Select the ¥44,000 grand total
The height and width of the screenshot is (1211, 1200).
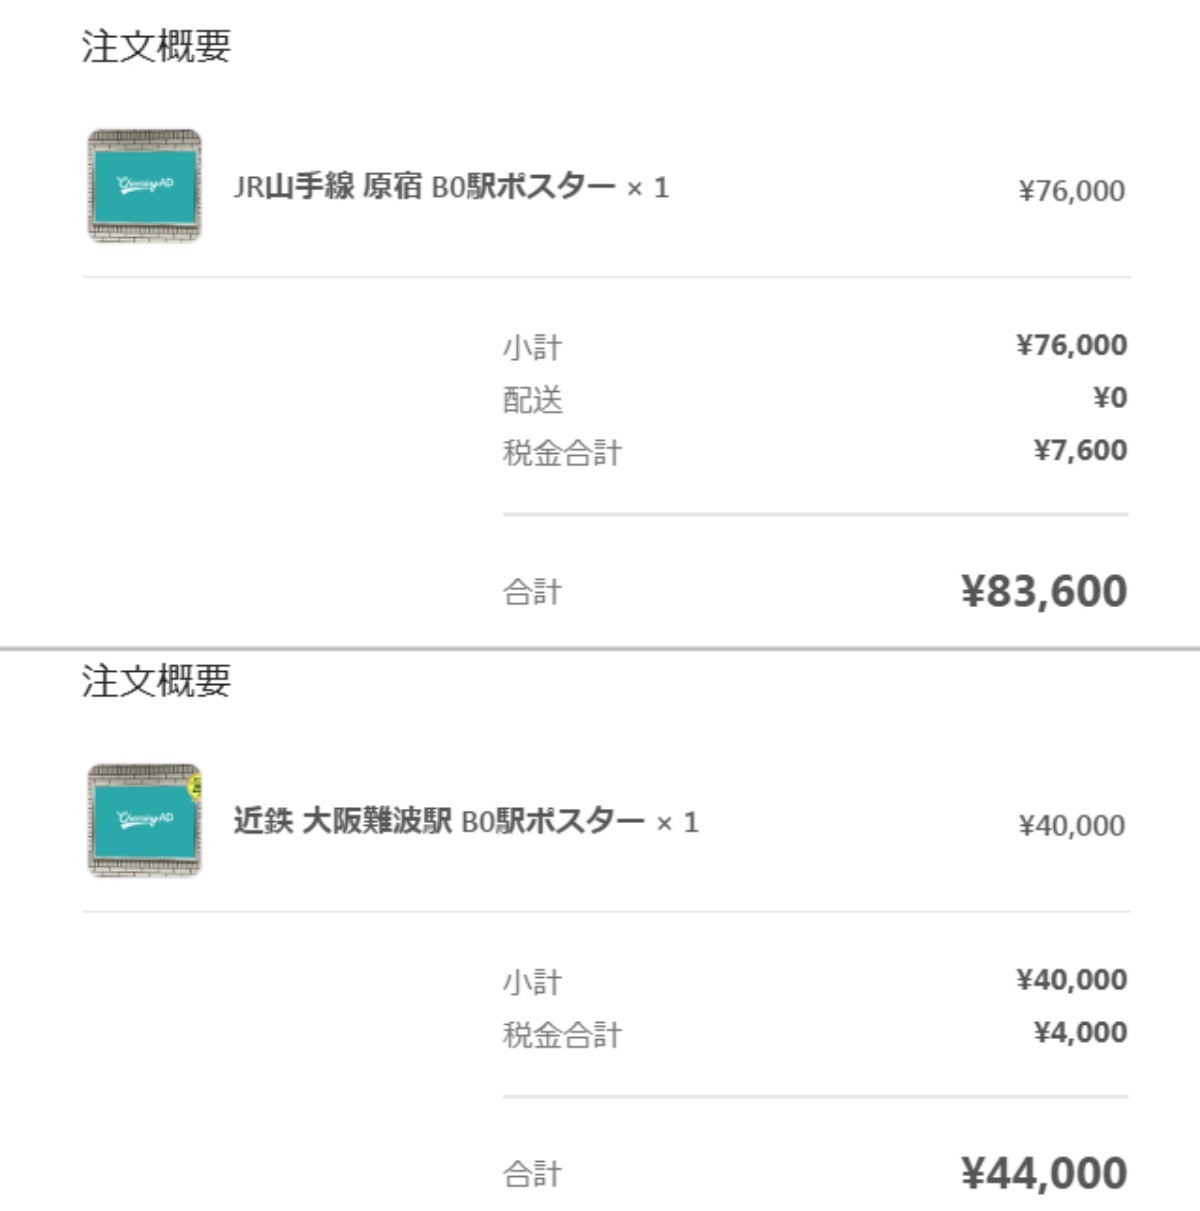point(1044,1173)
